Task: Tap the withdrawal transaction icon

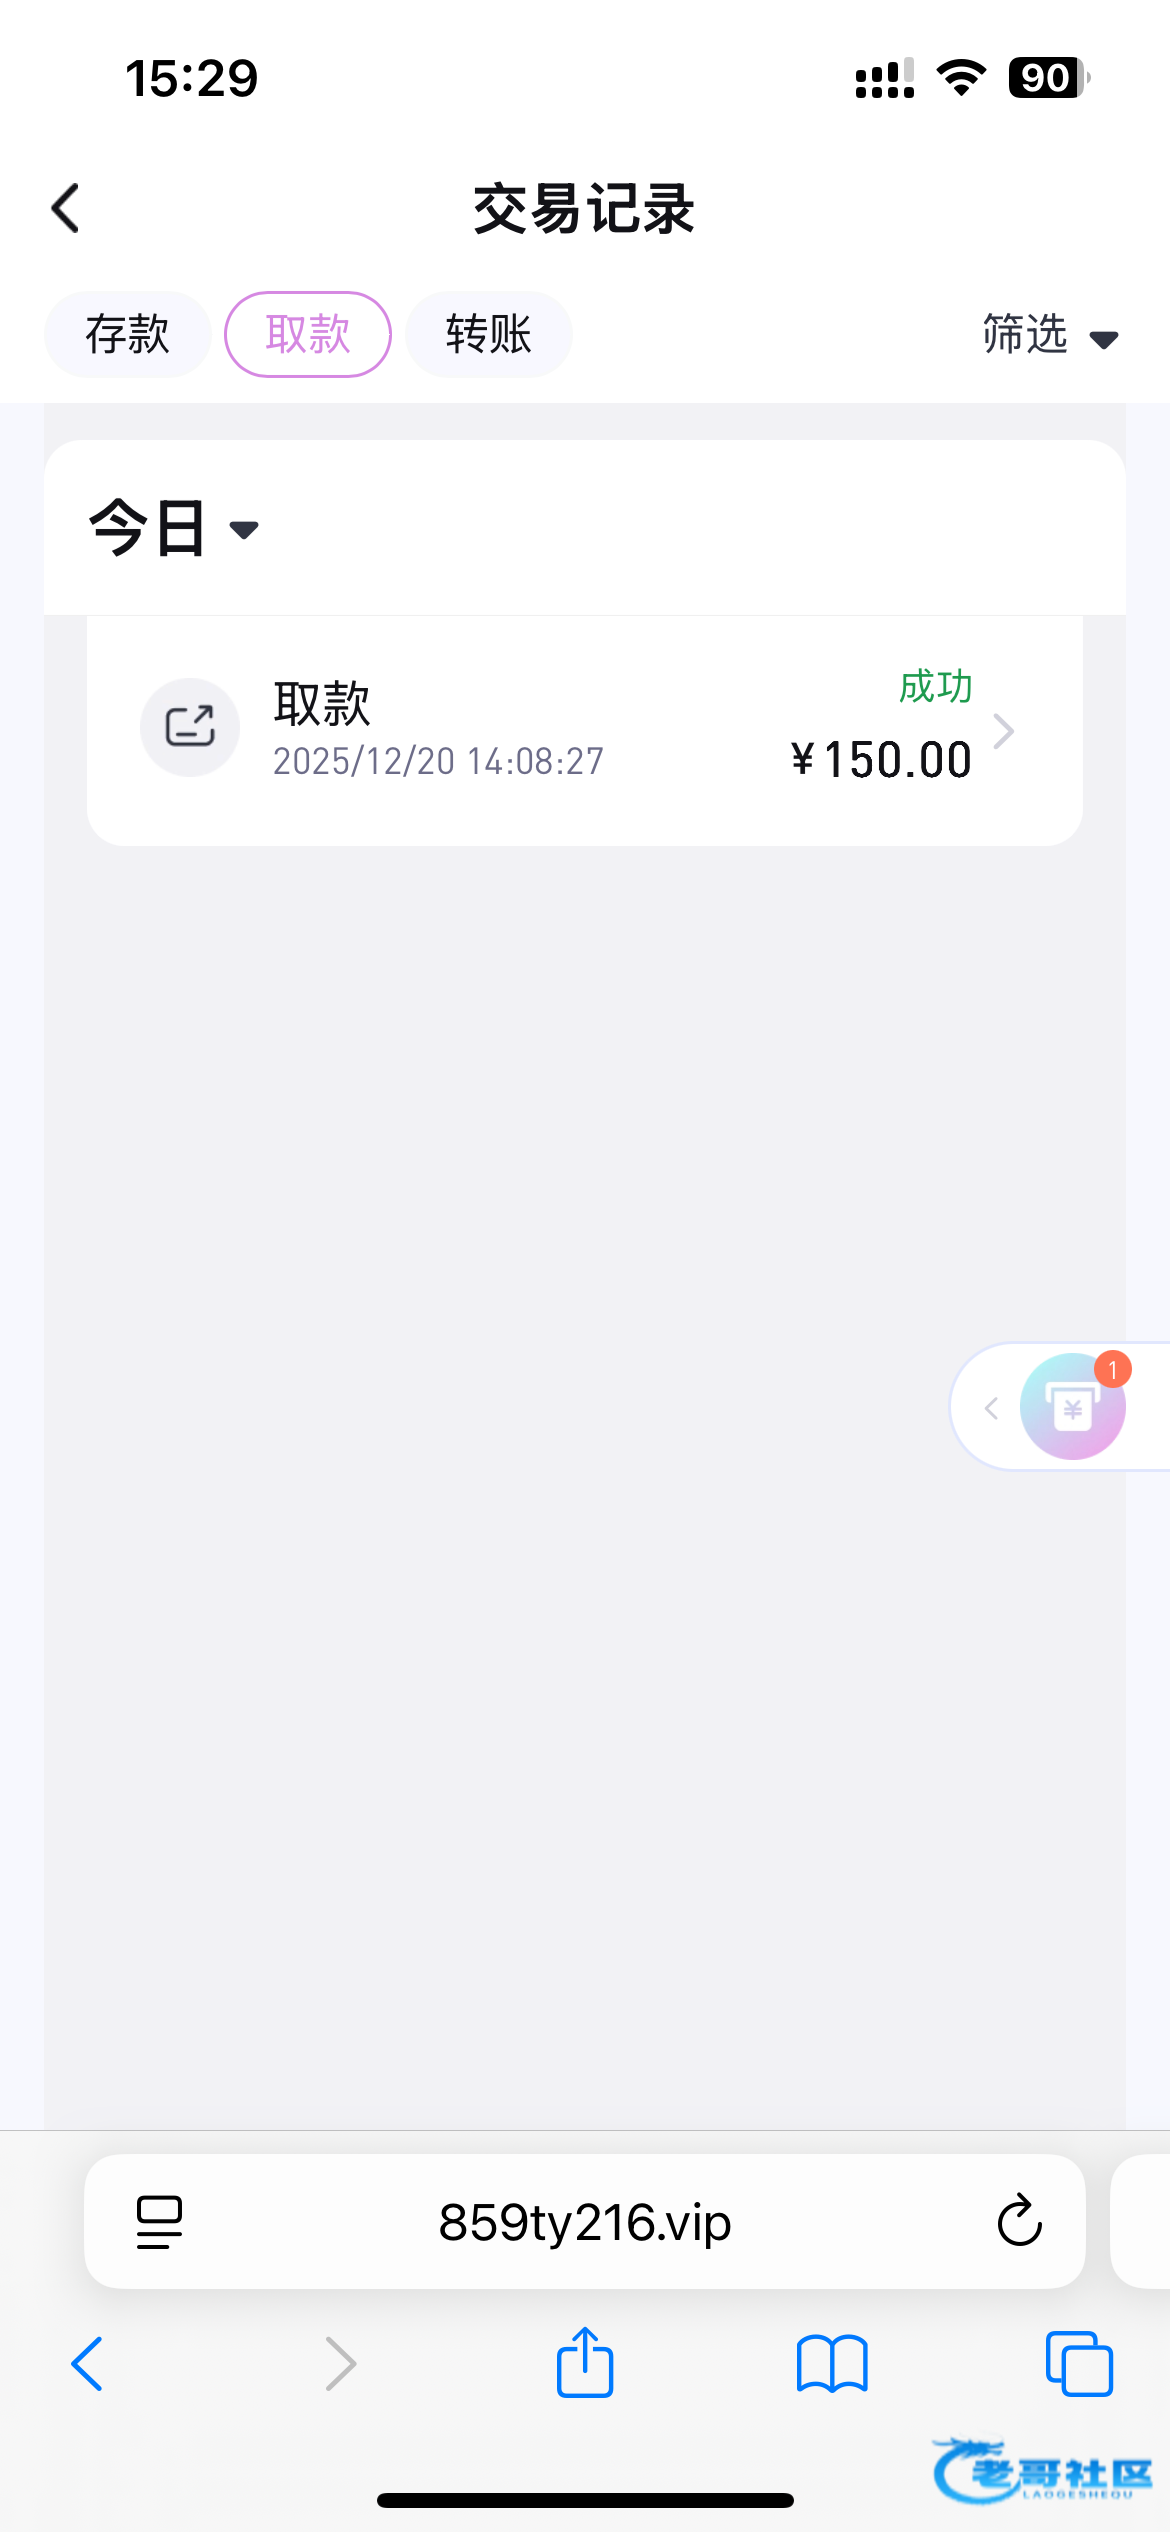Action: click(x=190, y=727)
